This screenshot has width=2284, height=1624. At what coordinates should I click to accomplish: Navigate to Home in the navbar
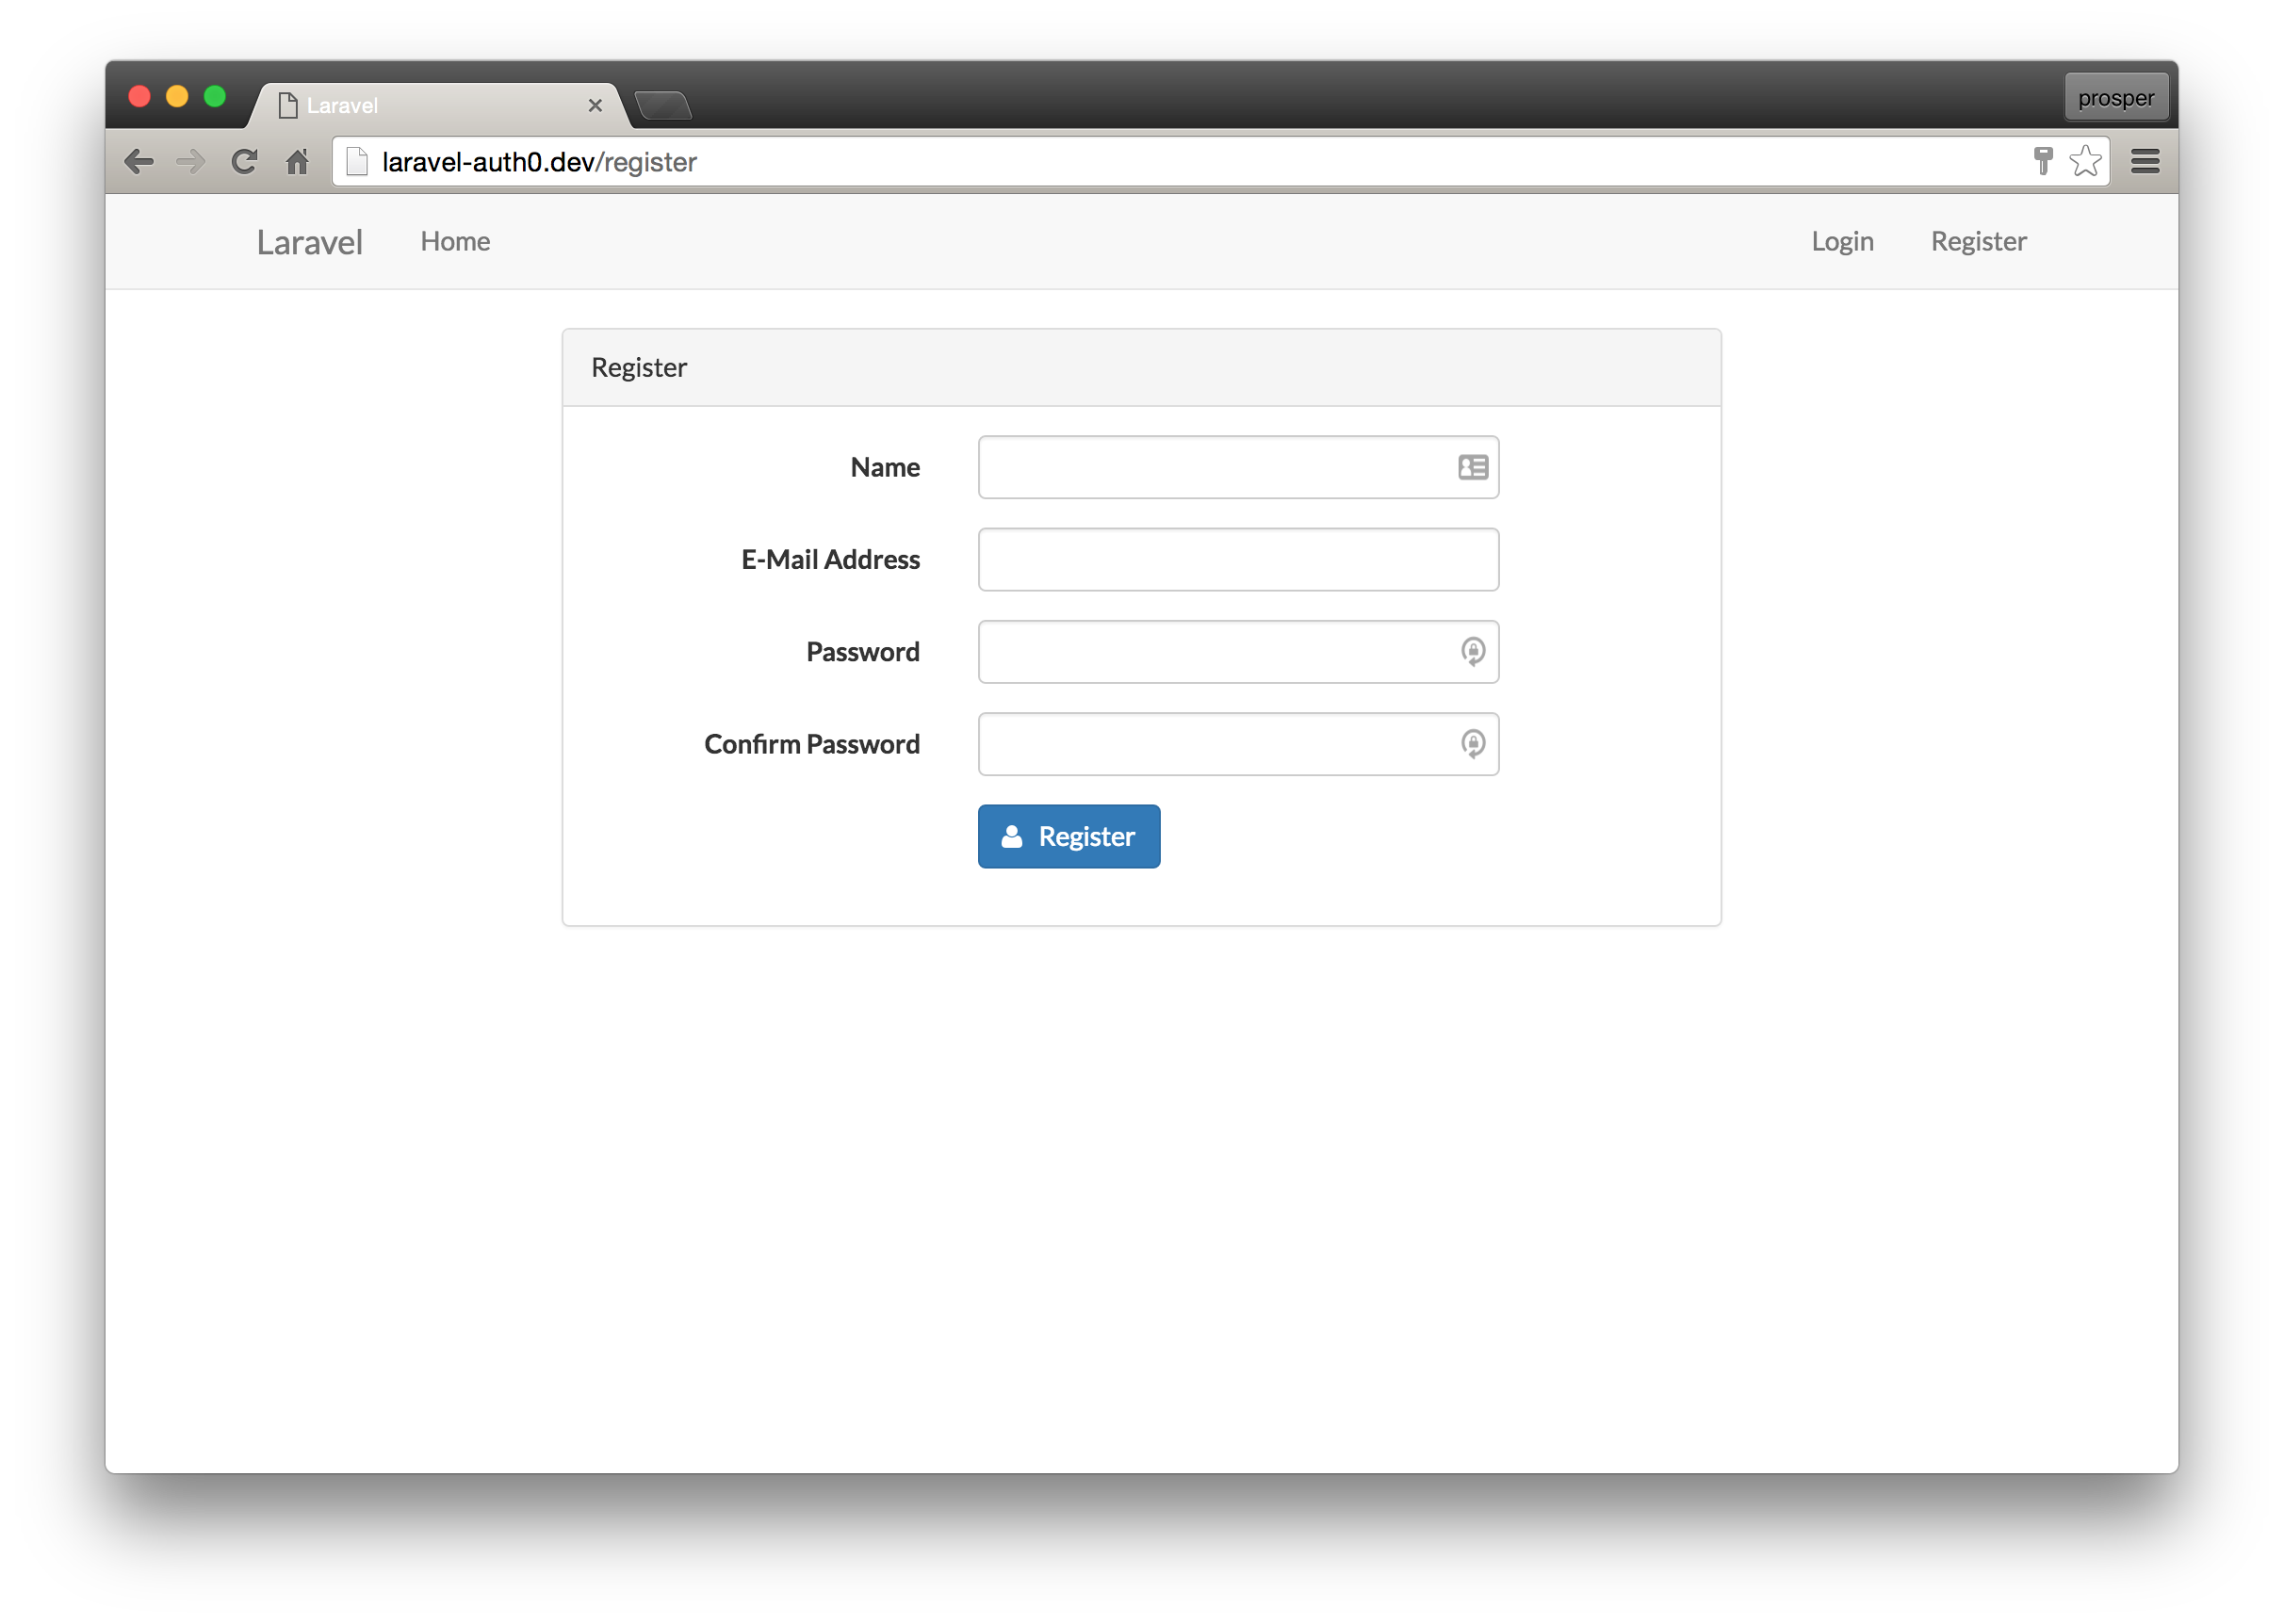[x=455, y=241]
